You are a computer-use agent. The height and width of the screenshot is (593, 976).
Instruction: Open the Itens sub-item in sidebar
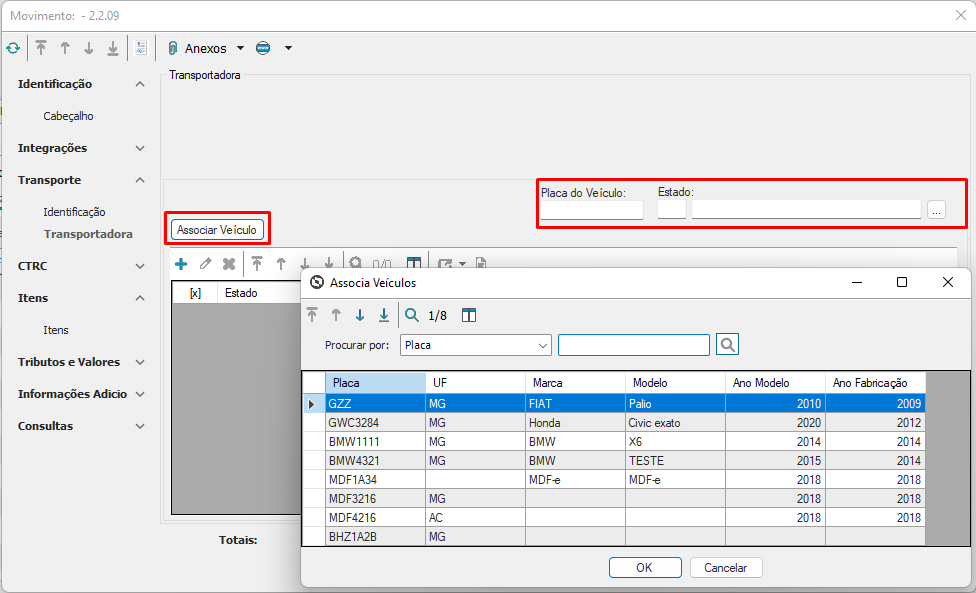(56, 330)
